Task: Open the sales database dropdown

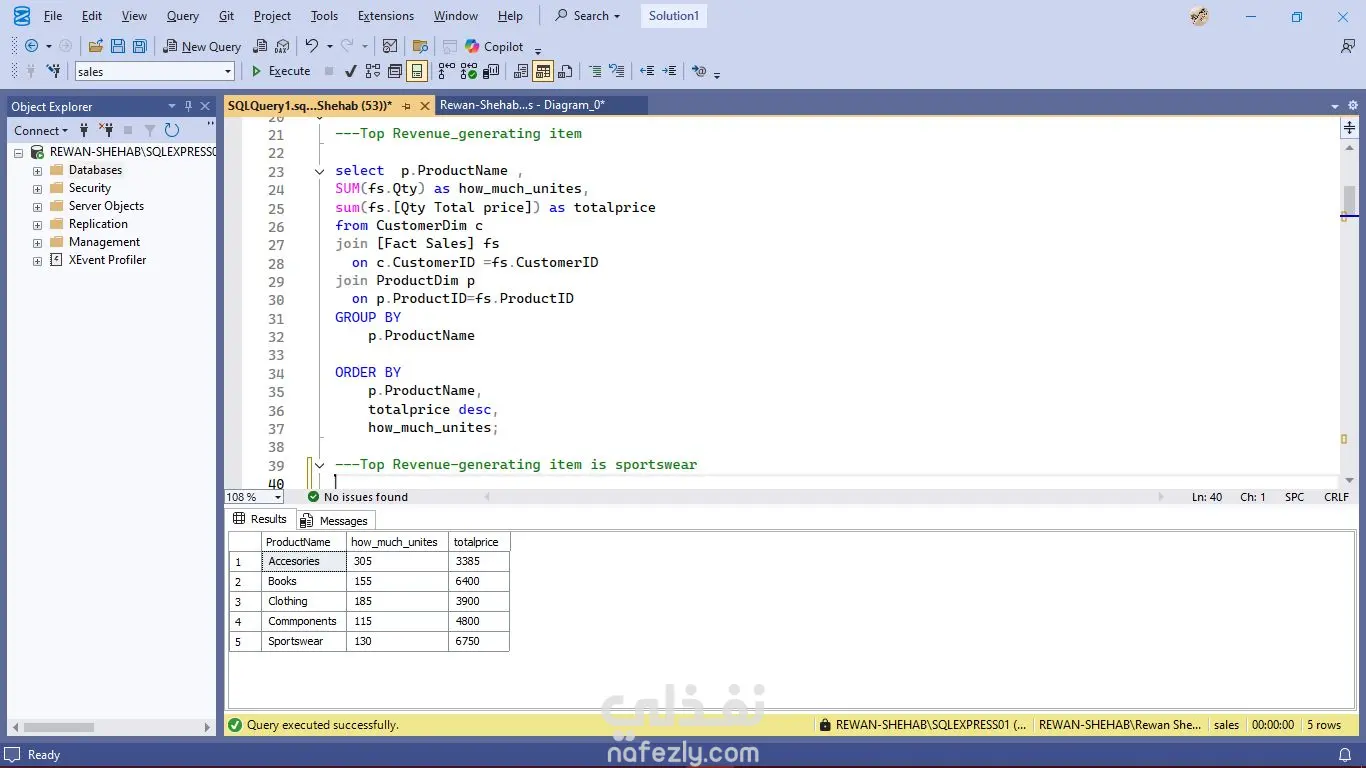Action: point(228,71)
